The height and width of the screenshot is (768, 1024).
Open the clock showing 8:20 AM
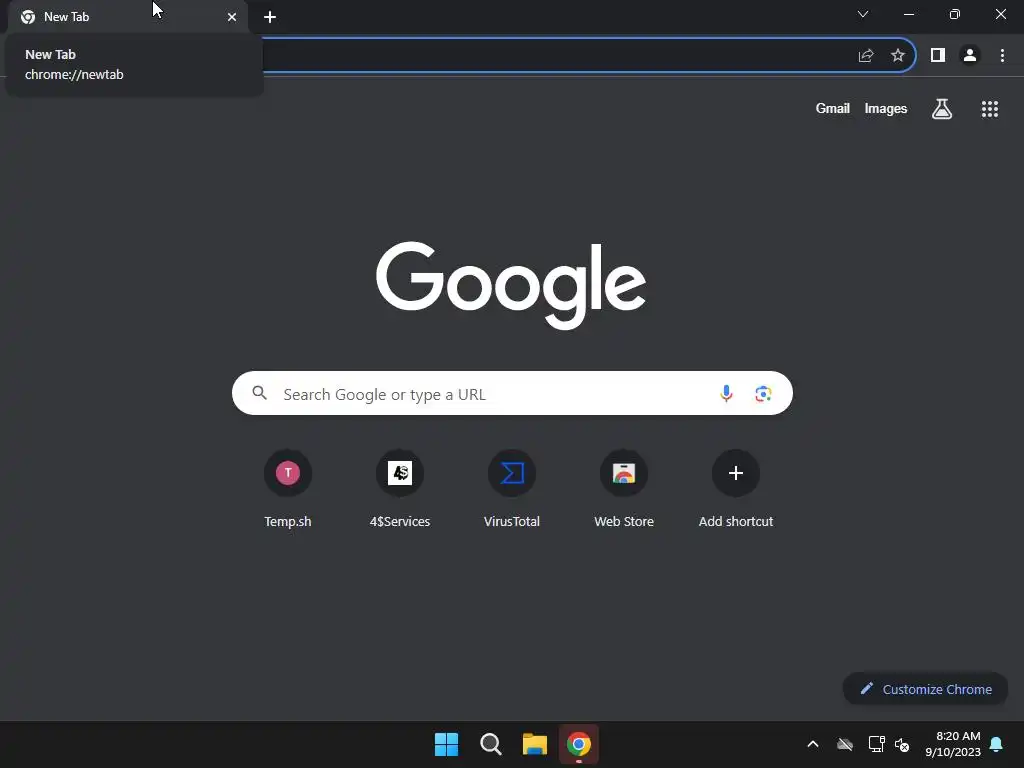click(x=953, y=744)
